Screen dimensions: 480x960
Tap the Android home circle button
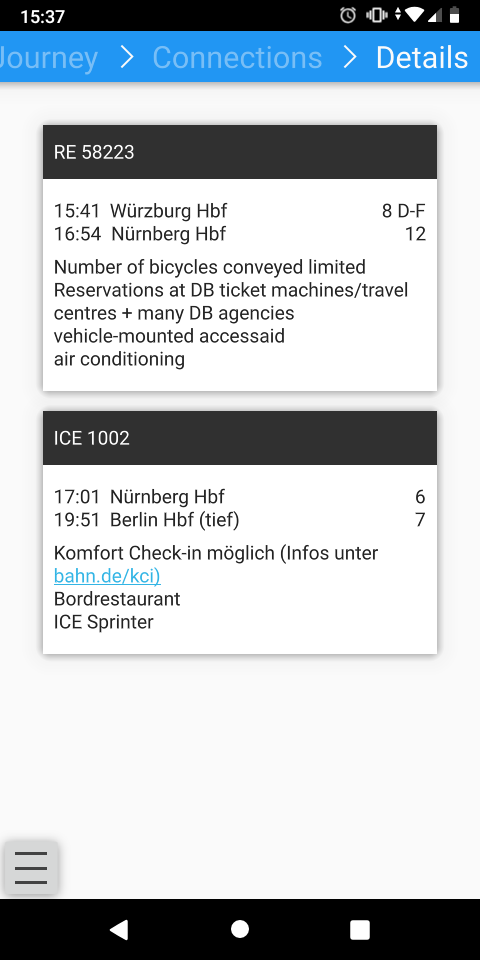click(x=240, y=929)
